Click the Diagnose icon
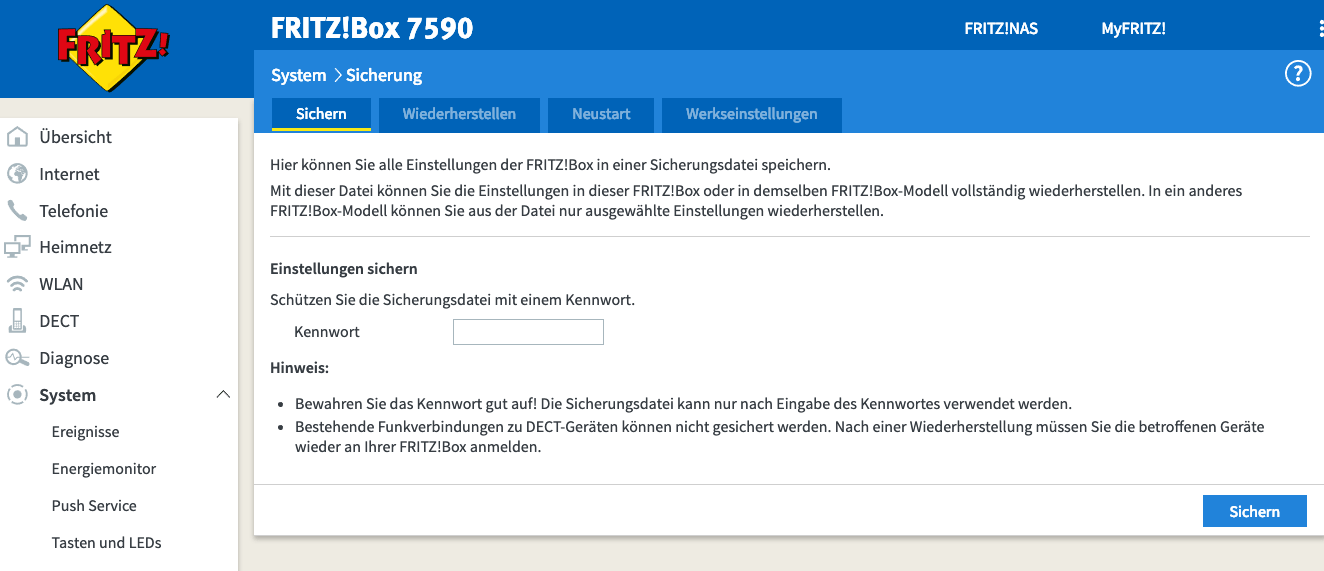Image resolution: width=1324 pixels, height=571 pixels. 18,358
